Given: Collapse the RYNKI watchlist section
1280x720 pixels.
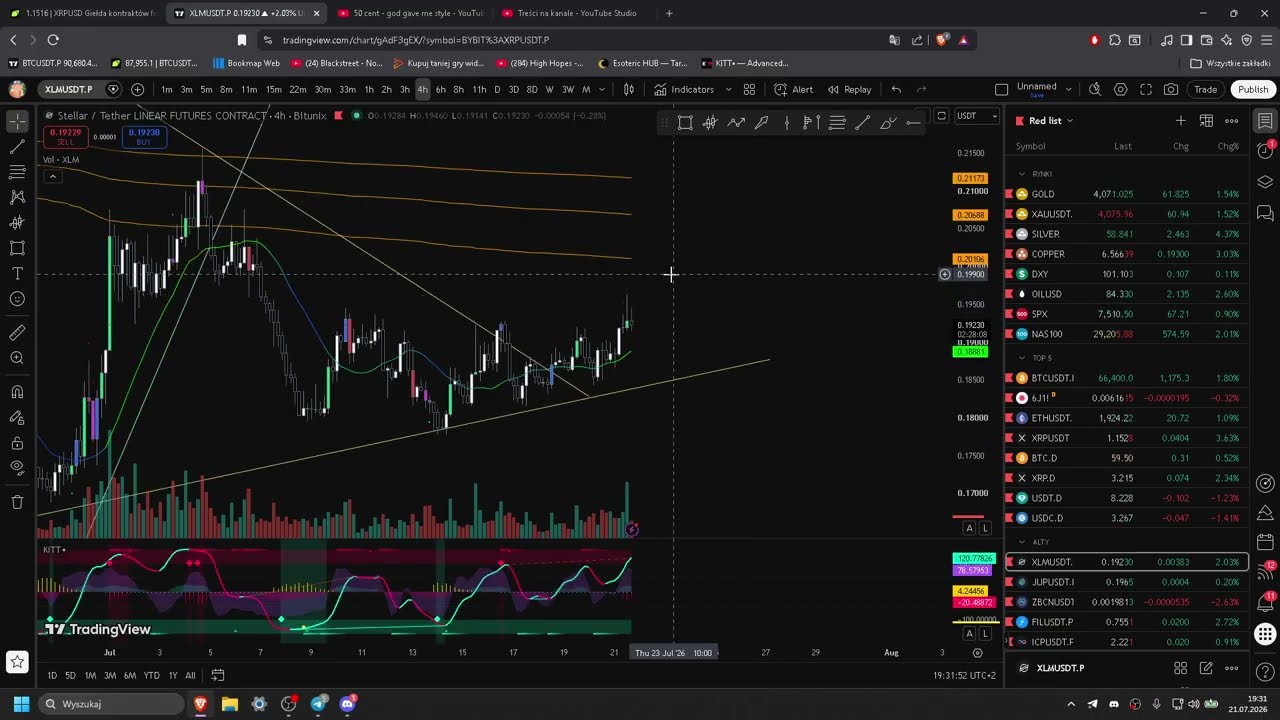Looking at the screenshot, I should 1021,174.
